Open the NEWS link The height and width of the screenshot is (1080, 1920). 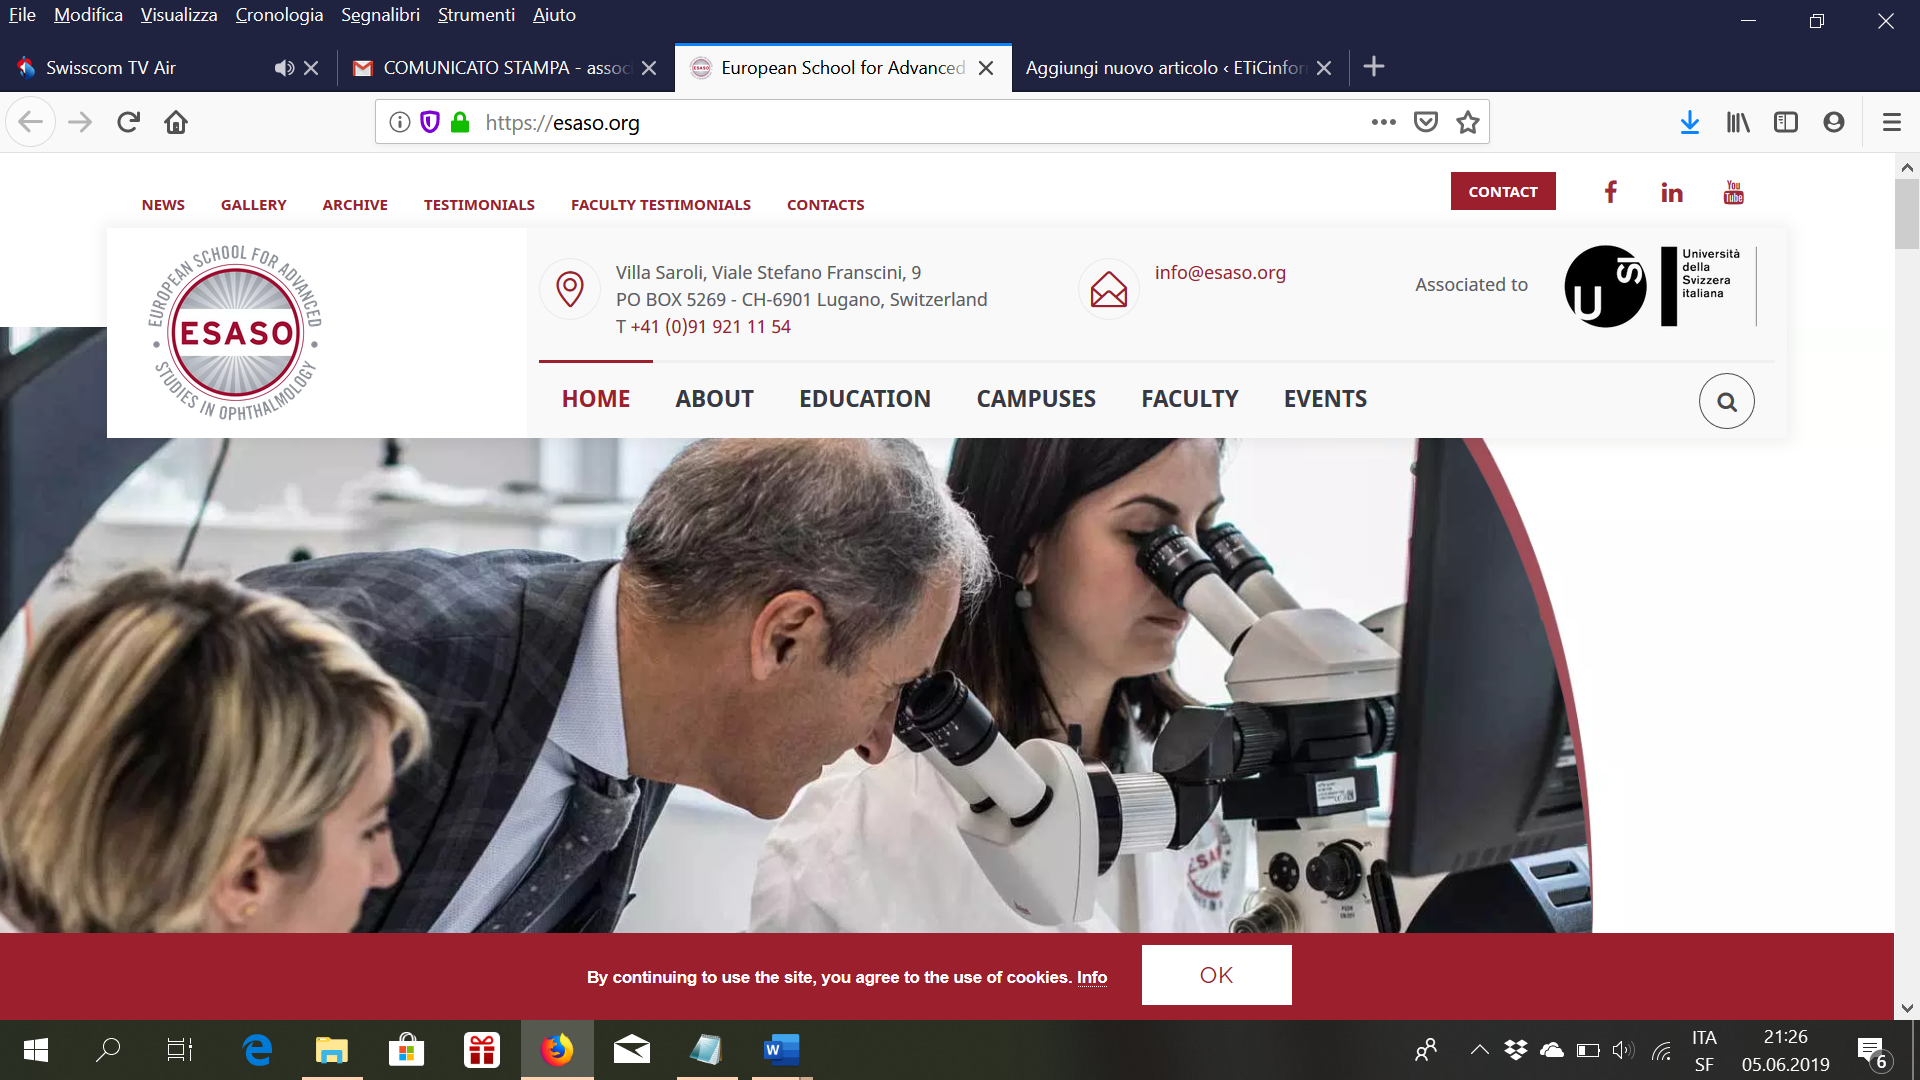point(163,205)
